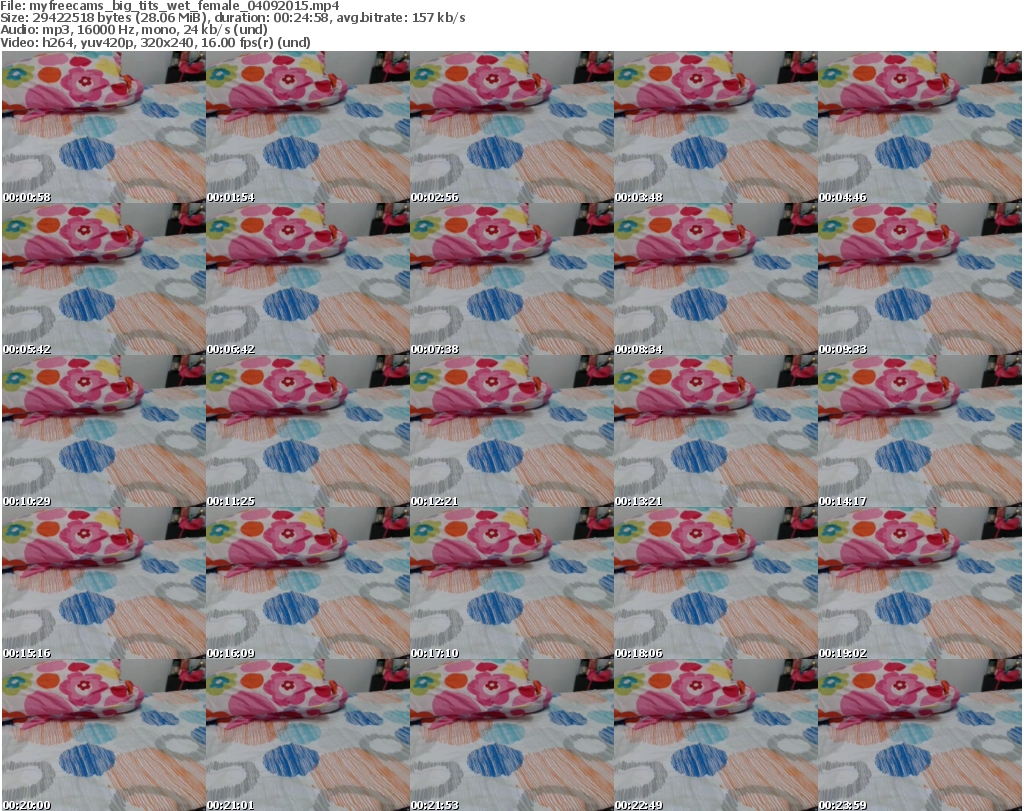Click the 'Audio: mp3, 16000 Hz' line
The width and height of the screenshot is (1024, 811).
(134, 29)
